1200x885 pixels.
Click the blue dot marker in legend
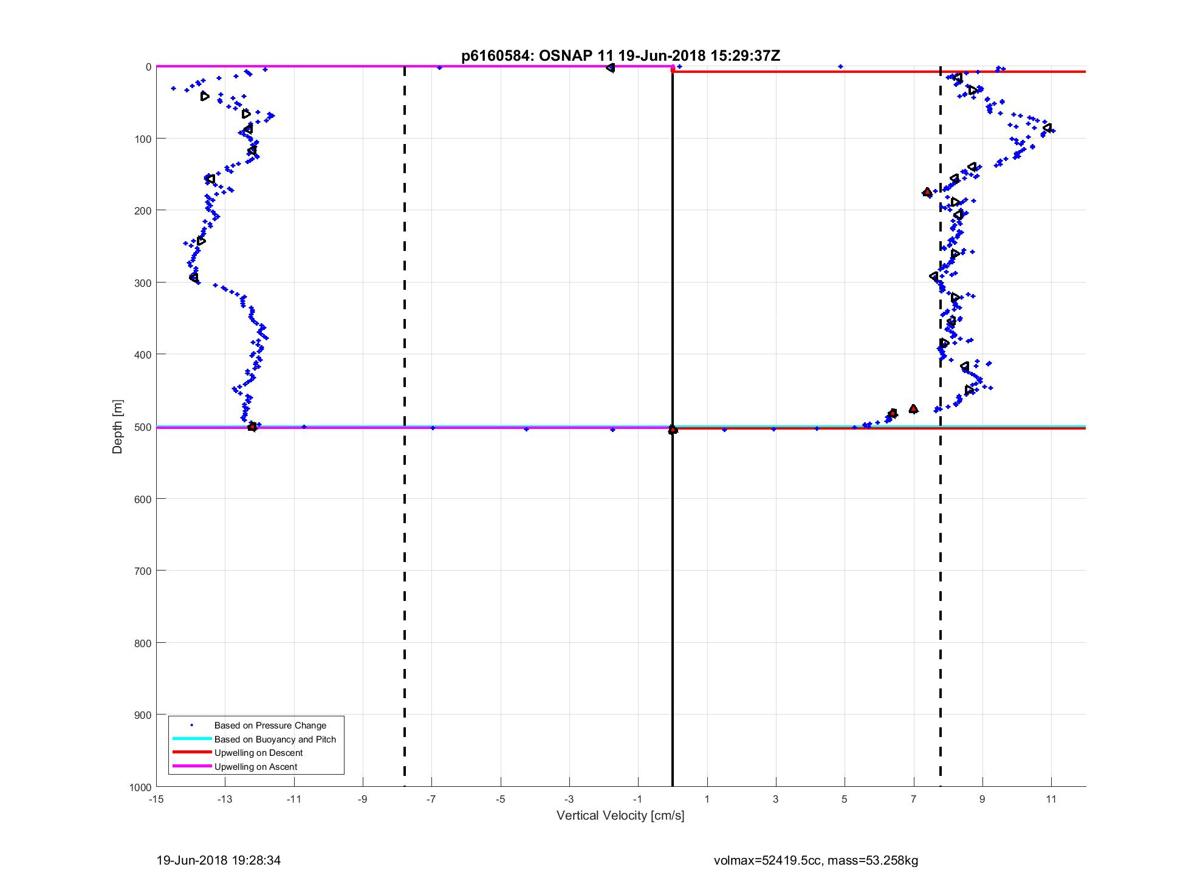[x=191, y=724]
